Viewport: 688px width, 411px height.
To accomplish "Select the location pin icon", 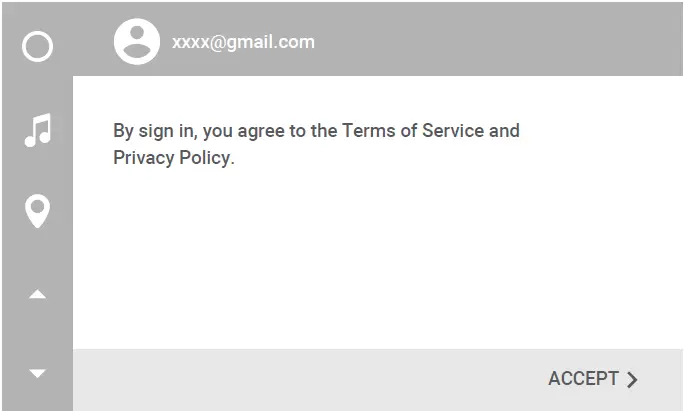I will pos(37,211).
